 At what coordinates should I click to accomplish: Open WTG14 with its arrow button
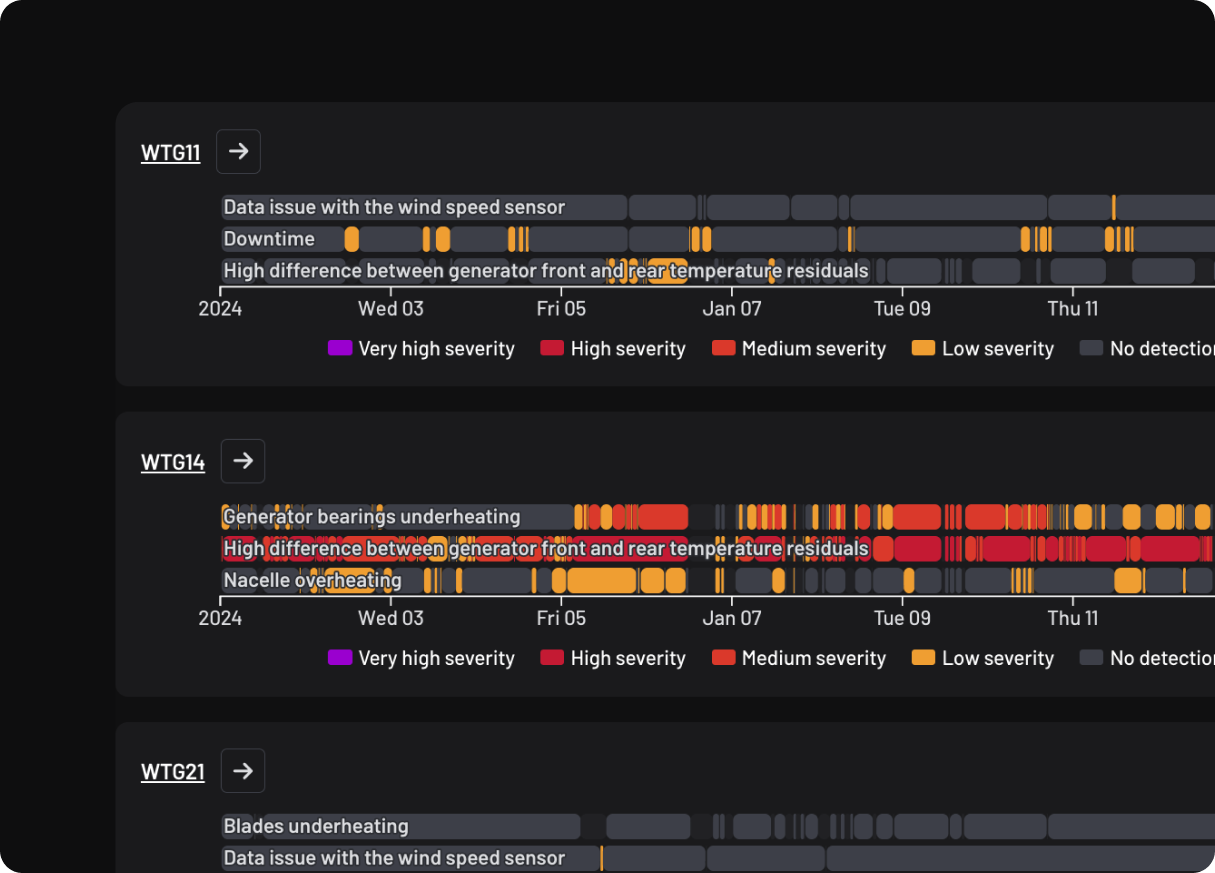(x=242, y=461)
